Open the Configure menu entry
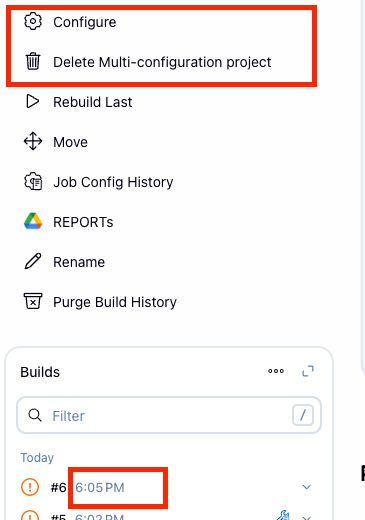Image resolution: width=365 pixels, height=520 pixels. (x=85, y=22)
